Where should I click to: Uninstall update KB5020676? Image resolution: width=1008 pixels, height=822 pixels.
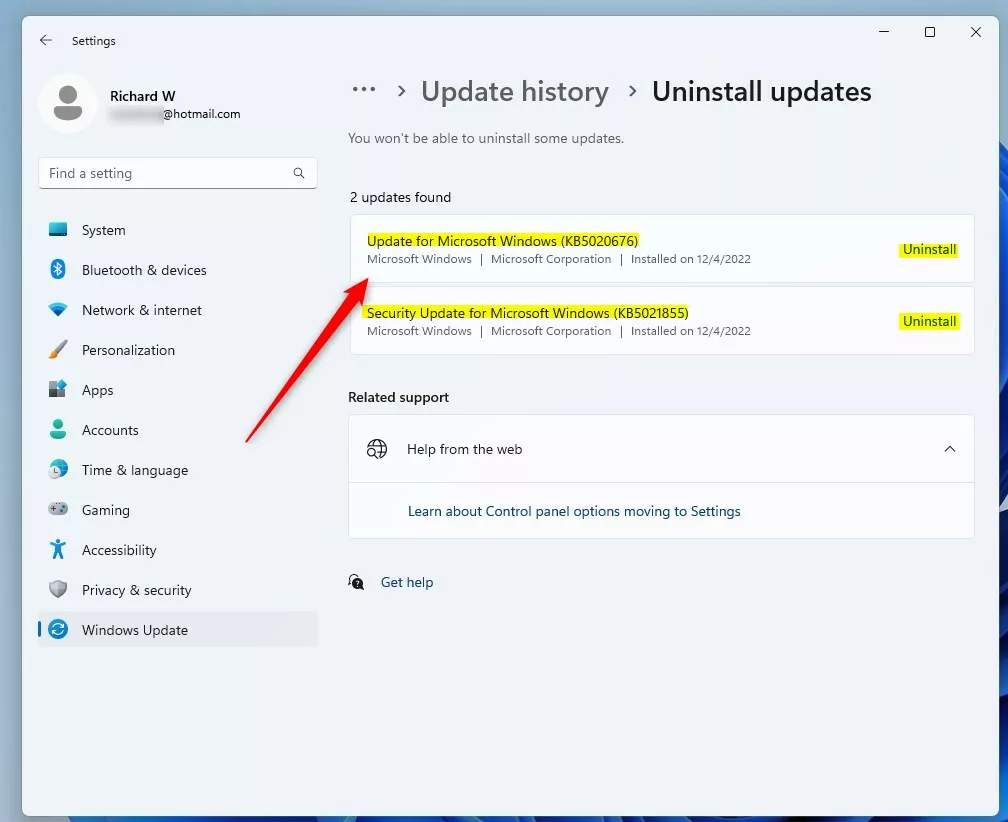[x=929, y=249]
